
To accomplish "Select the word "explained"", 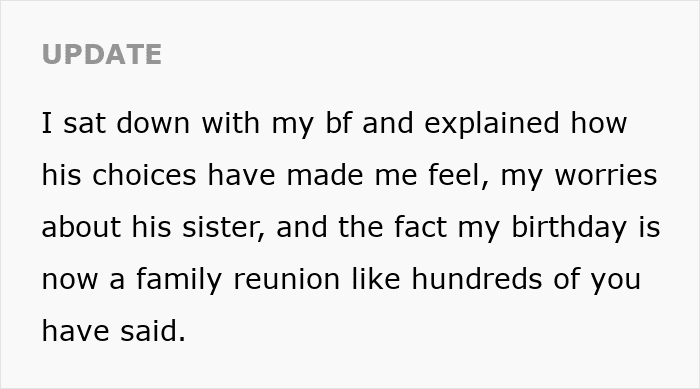I will [492, 124].
